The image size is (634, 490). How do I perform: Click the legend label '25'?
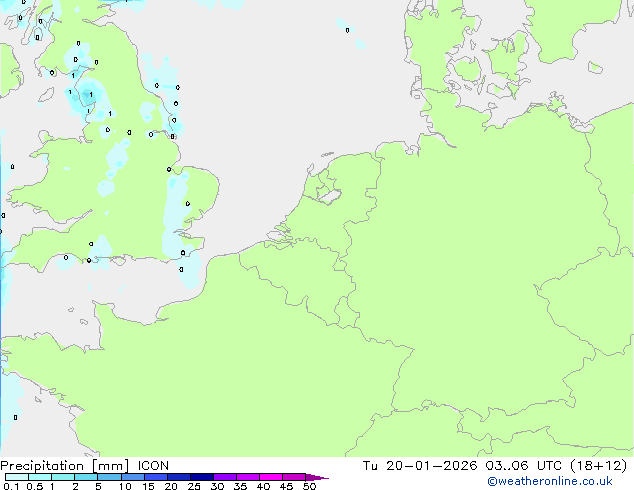[x=194, y=486]
